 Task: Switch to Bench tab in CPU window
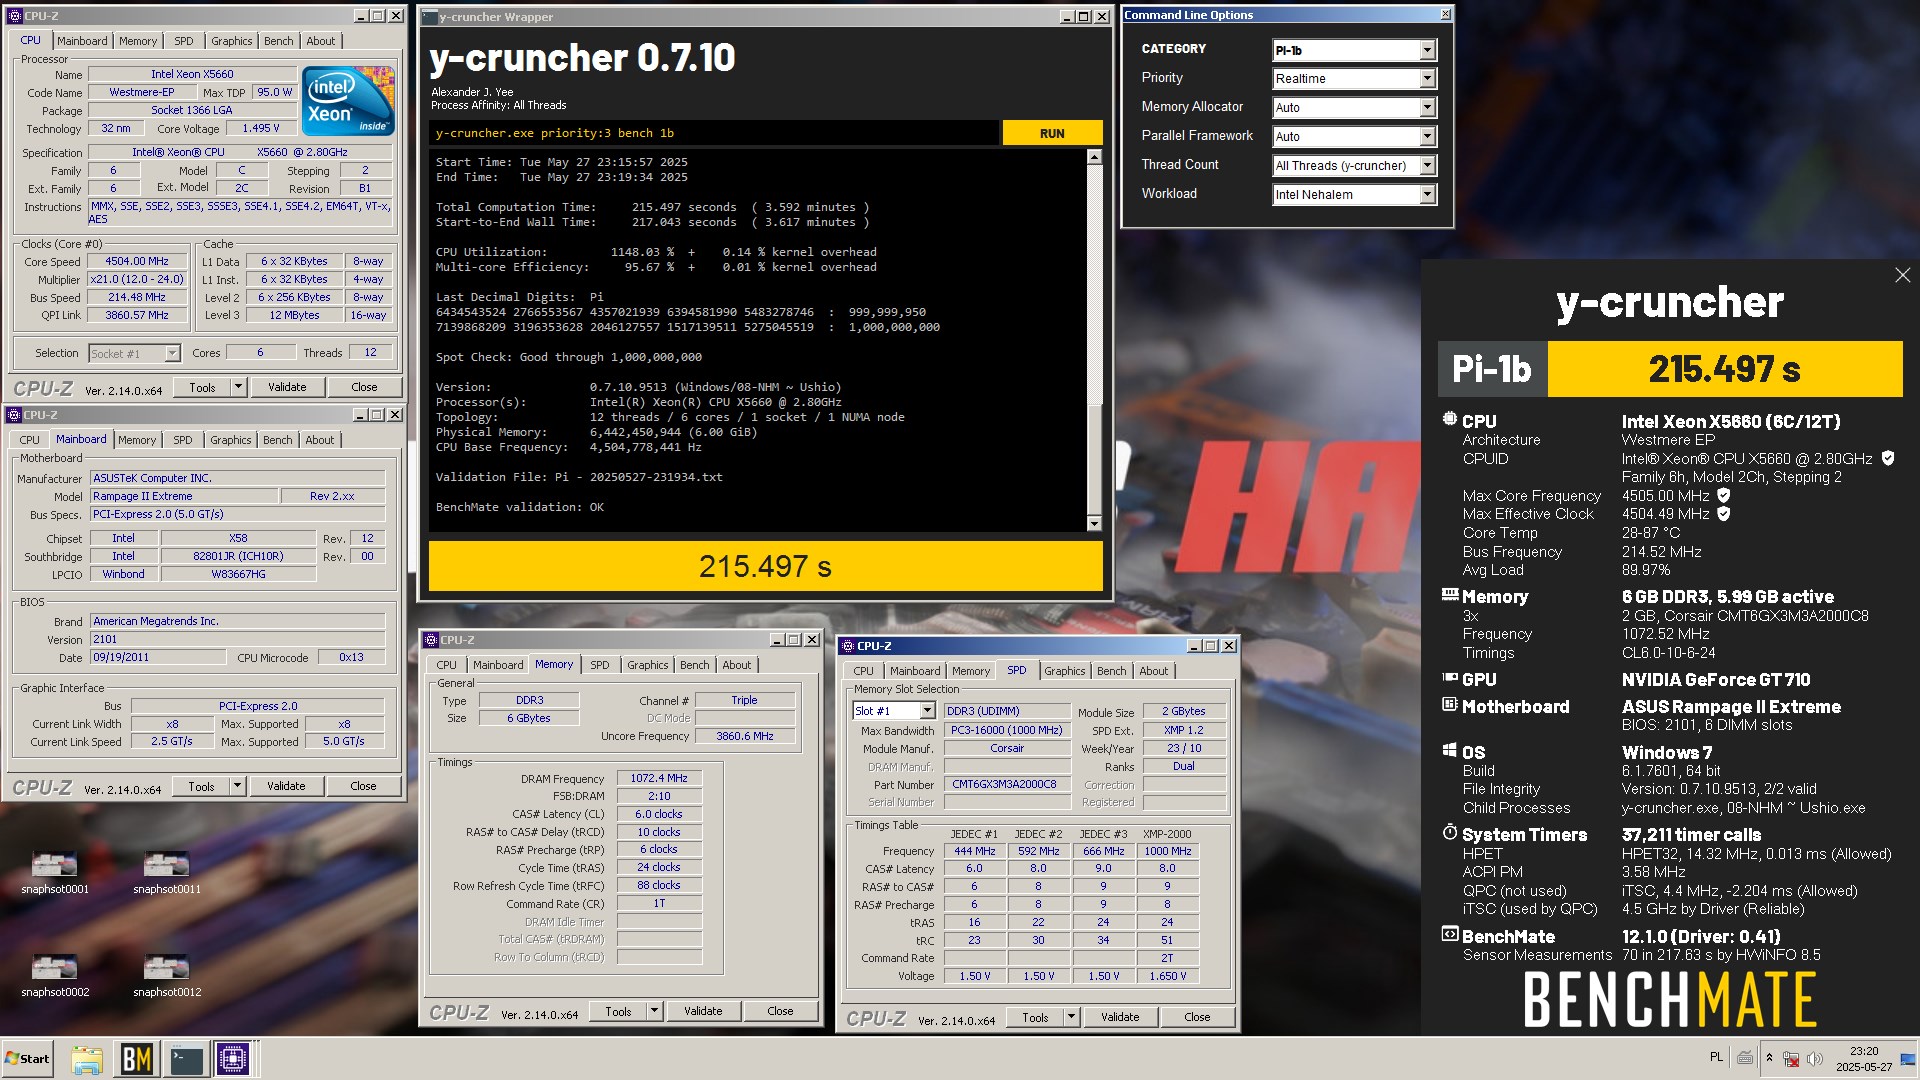pyautogui.click(x=279, y=41)
